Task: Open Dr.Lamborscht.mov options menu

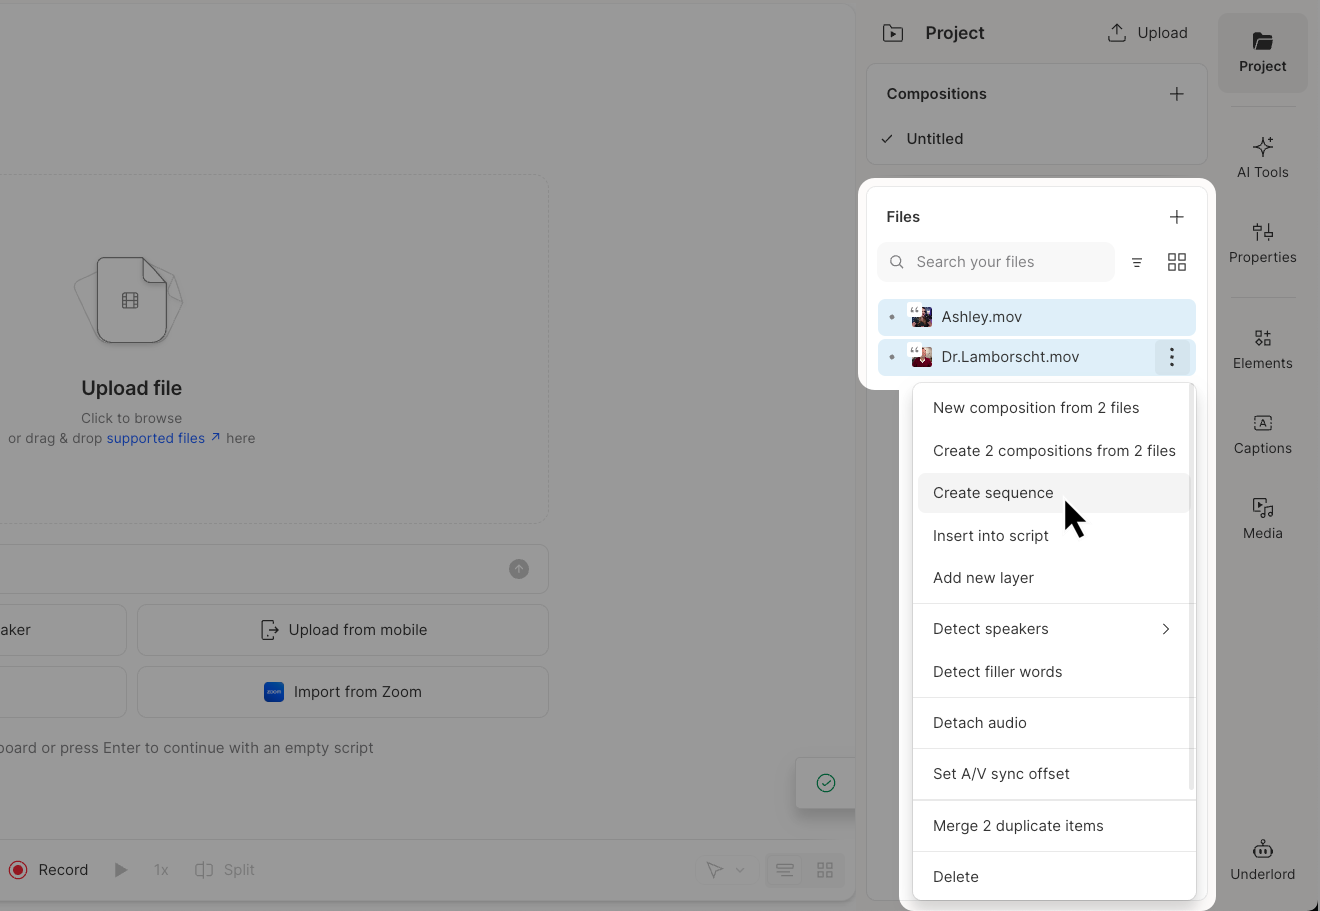Action: coord(1171,357)
